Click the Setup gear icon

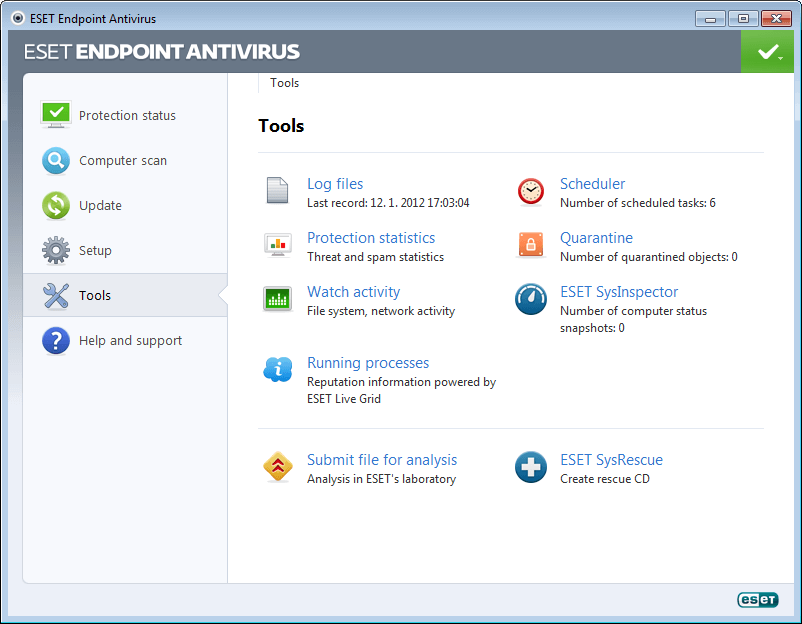point(56,250)
